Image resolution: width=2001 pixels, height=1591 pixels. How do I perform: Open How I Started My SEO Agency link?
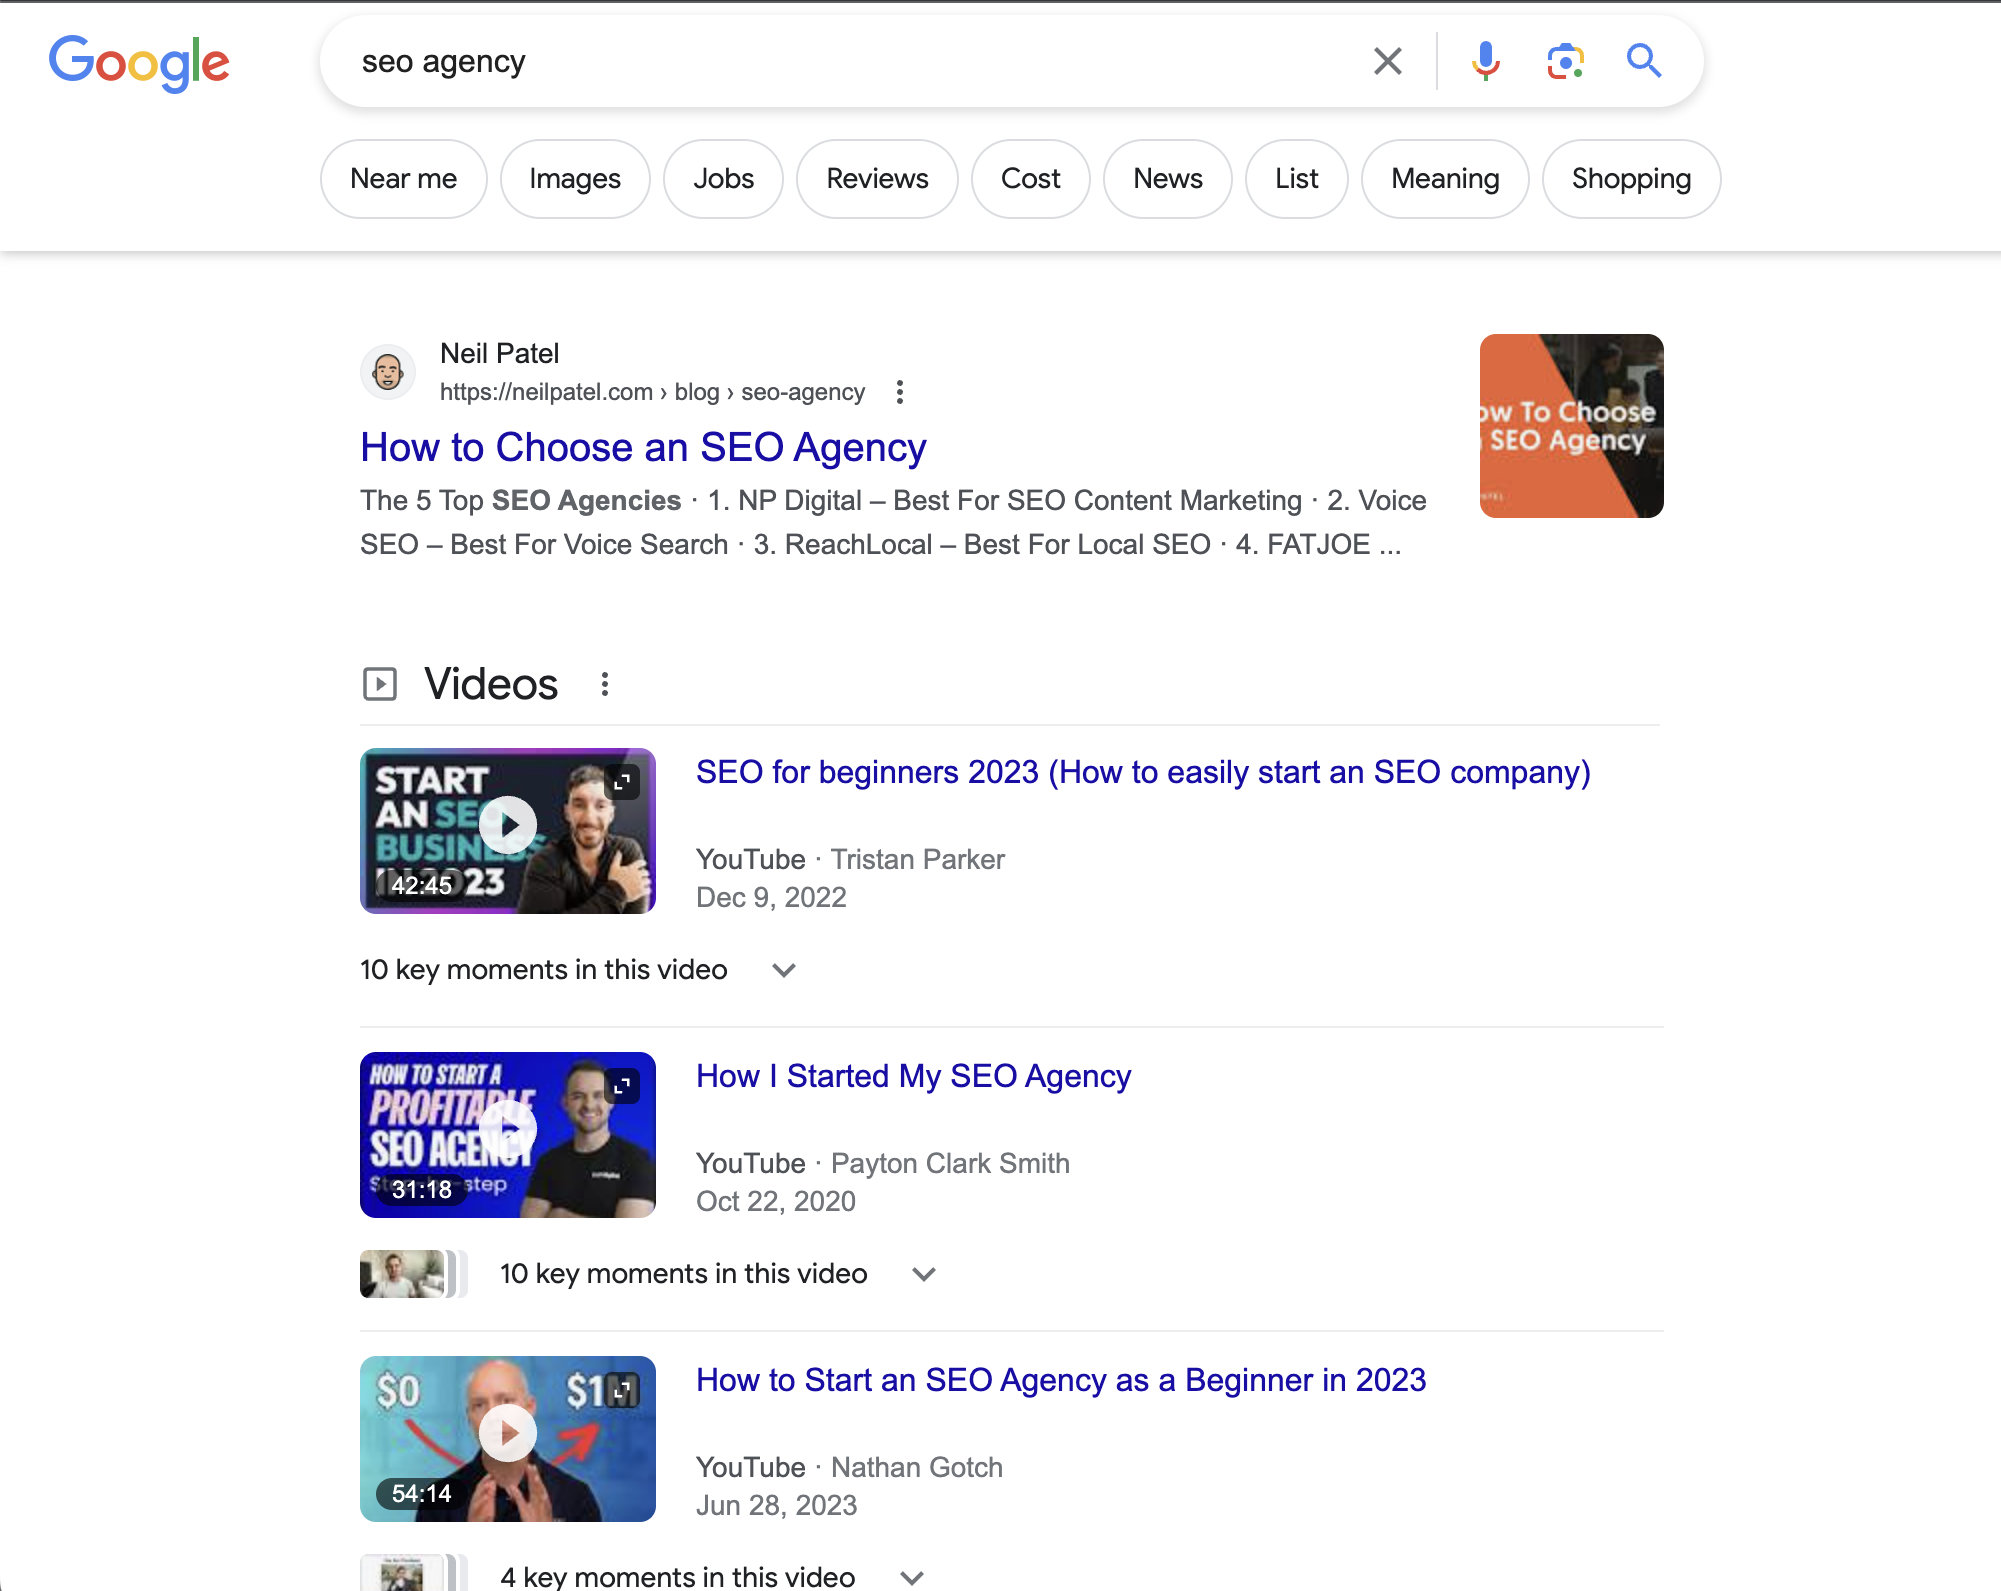(x=914, y=1076)
